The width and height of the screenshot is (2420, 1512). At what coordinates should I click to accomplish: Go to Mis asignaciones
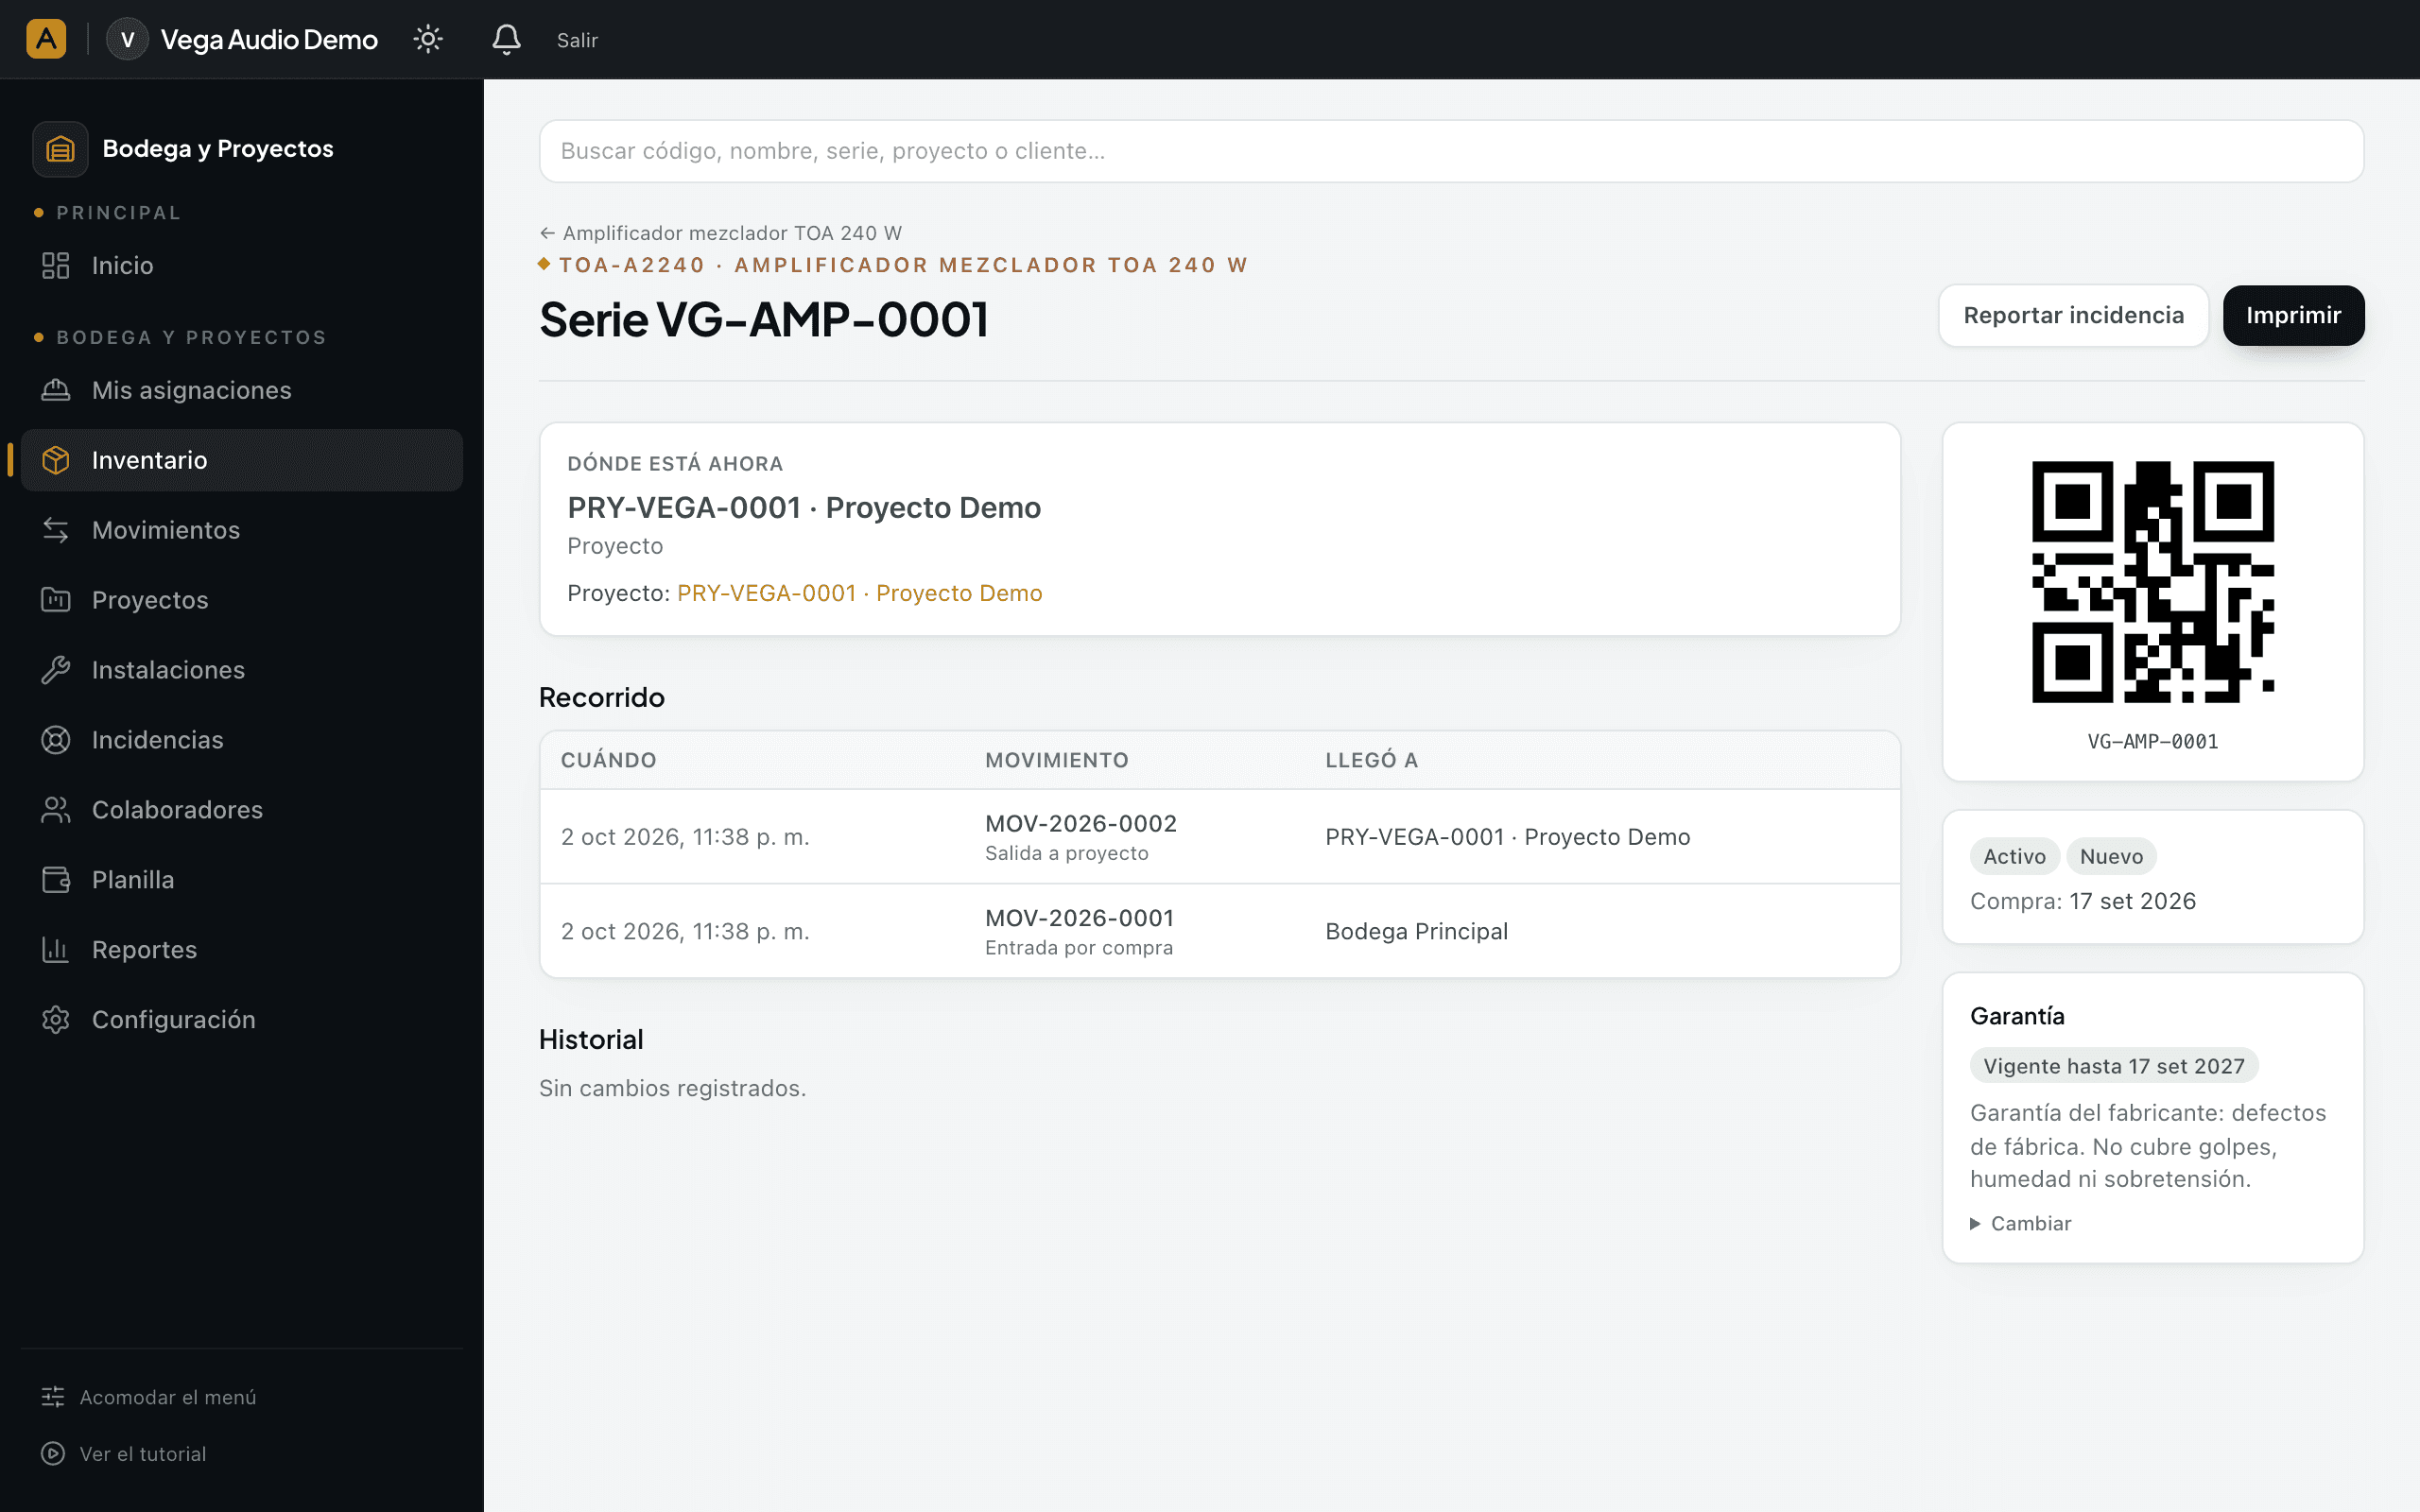point(241,390)
